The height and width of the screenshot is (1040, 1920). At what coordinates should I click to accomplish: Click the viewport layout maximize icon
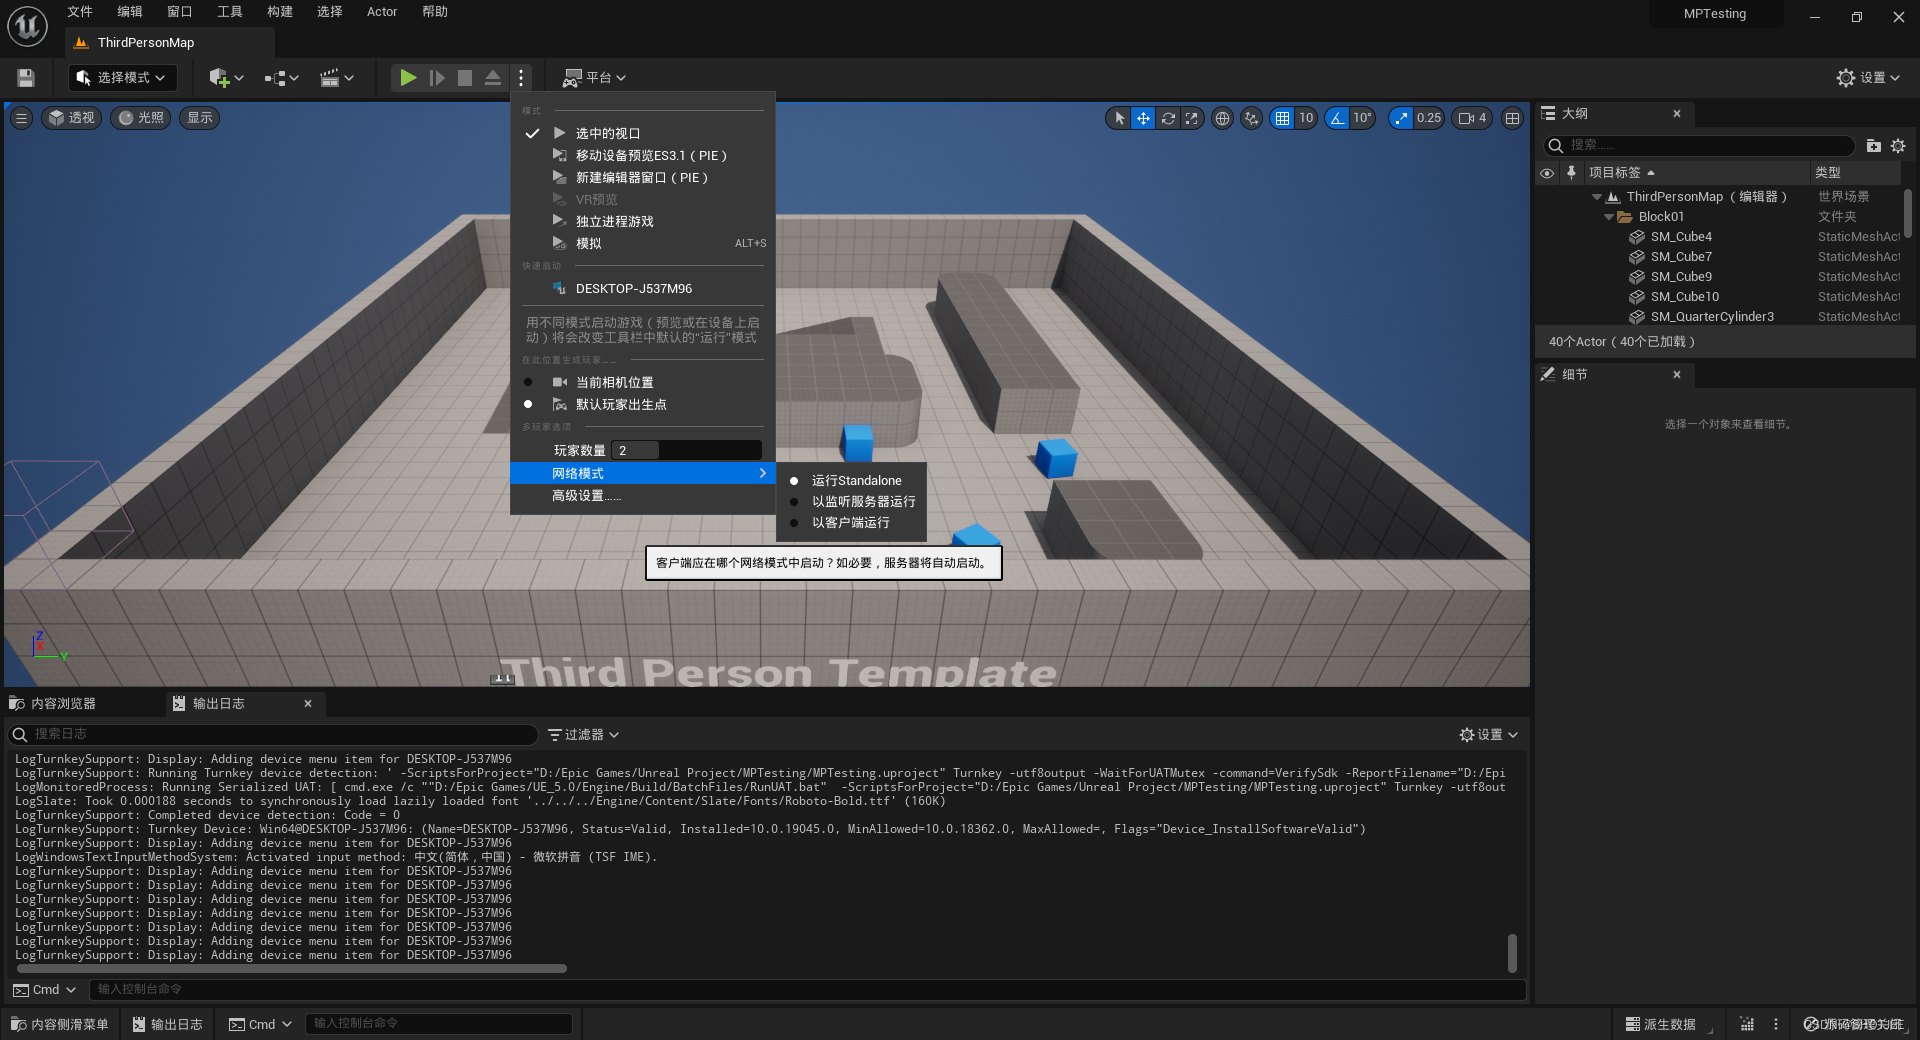[x=1512, y=118]
